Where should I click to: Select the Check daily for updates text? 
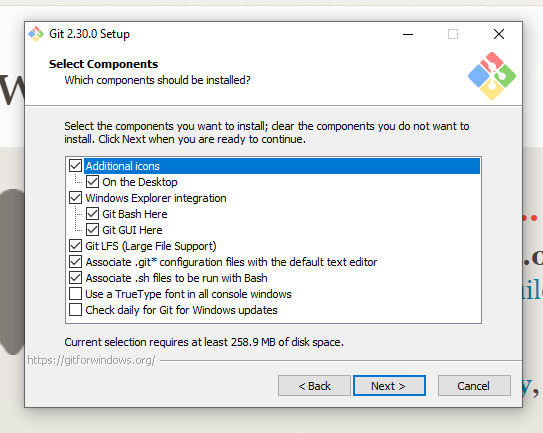(x=181, y=310)
